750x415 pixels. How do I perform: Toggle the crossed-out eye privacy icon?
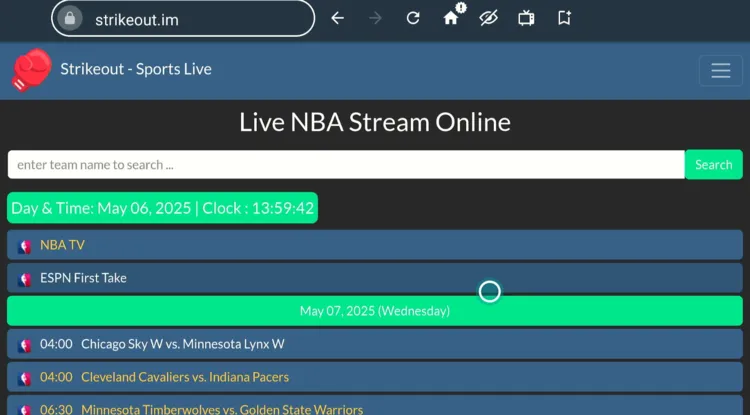[488, 19]
